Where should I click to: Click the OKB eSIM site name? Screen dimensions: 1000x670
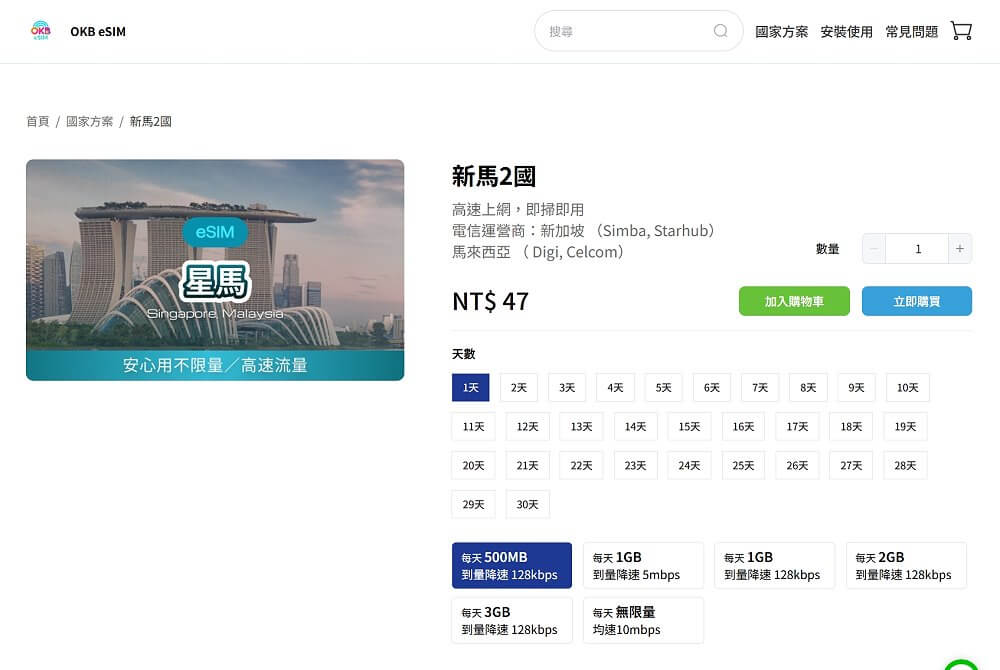[x=98, y=31]
